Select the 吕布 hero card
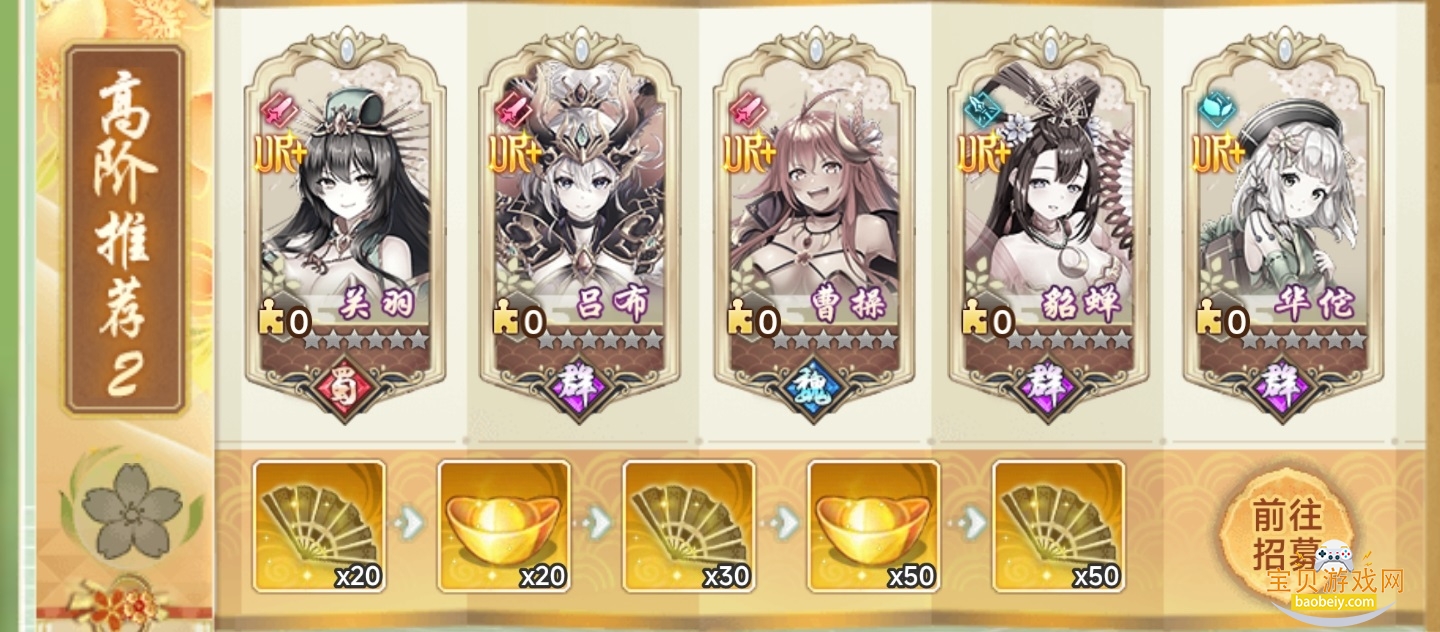 pyautogui.click(x=580, y=224)
